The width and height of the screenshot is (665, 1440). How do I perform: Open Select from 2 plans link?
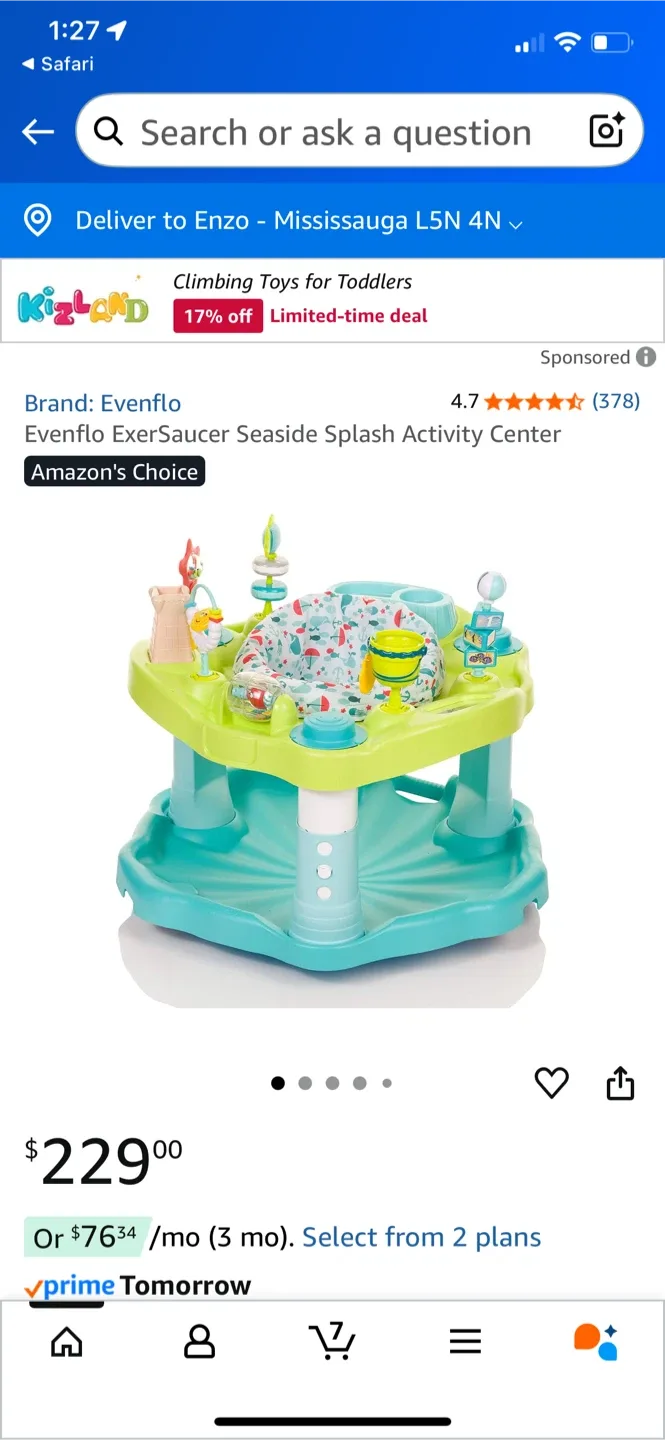click(421, 1237)
